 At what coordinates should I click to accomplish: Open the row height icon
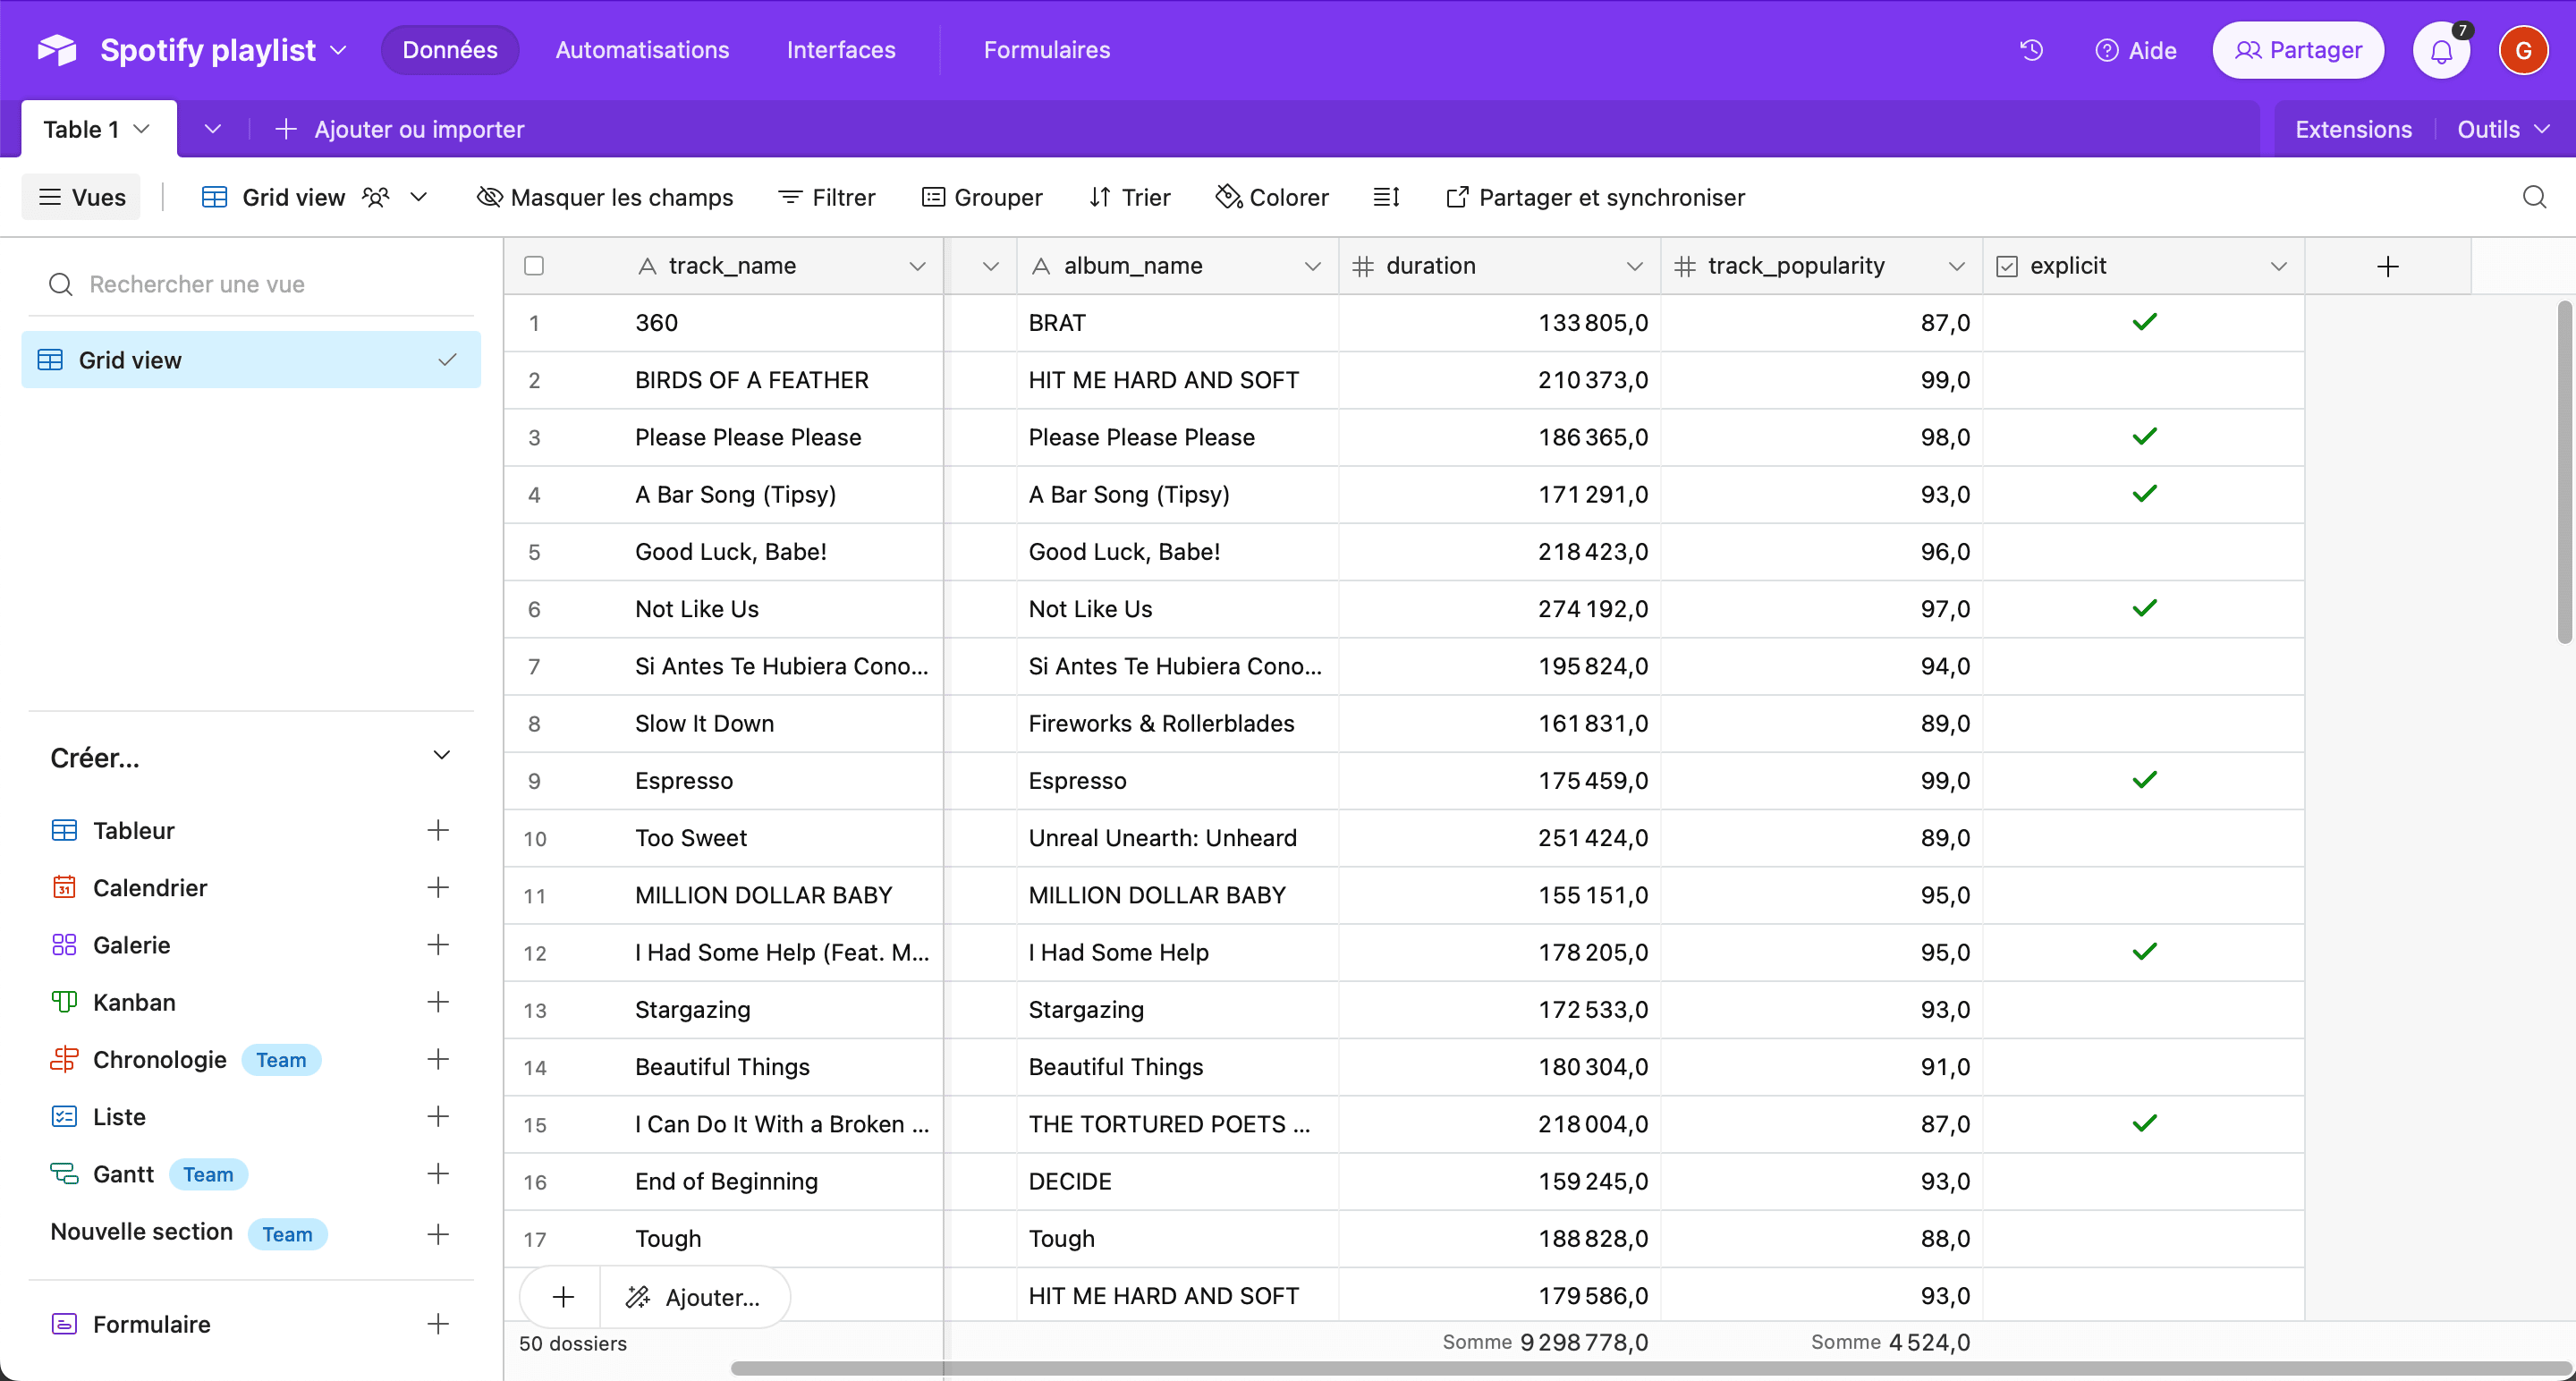[1386, 197]
